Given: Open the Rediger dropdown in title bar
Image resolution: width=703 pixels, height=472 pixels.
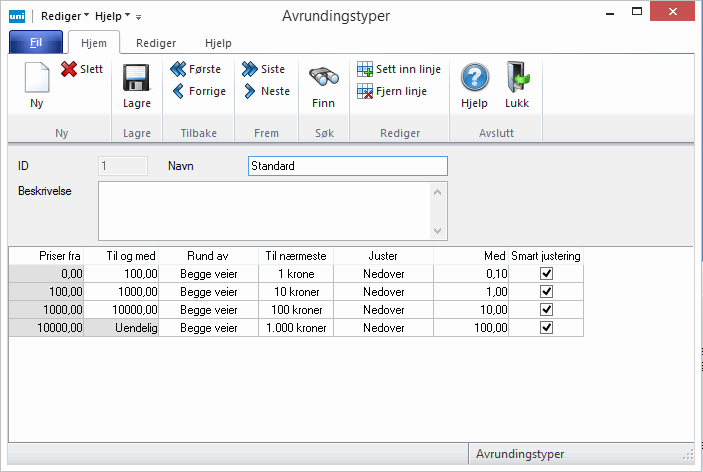Looking at the screenshot, I should 65,17.
